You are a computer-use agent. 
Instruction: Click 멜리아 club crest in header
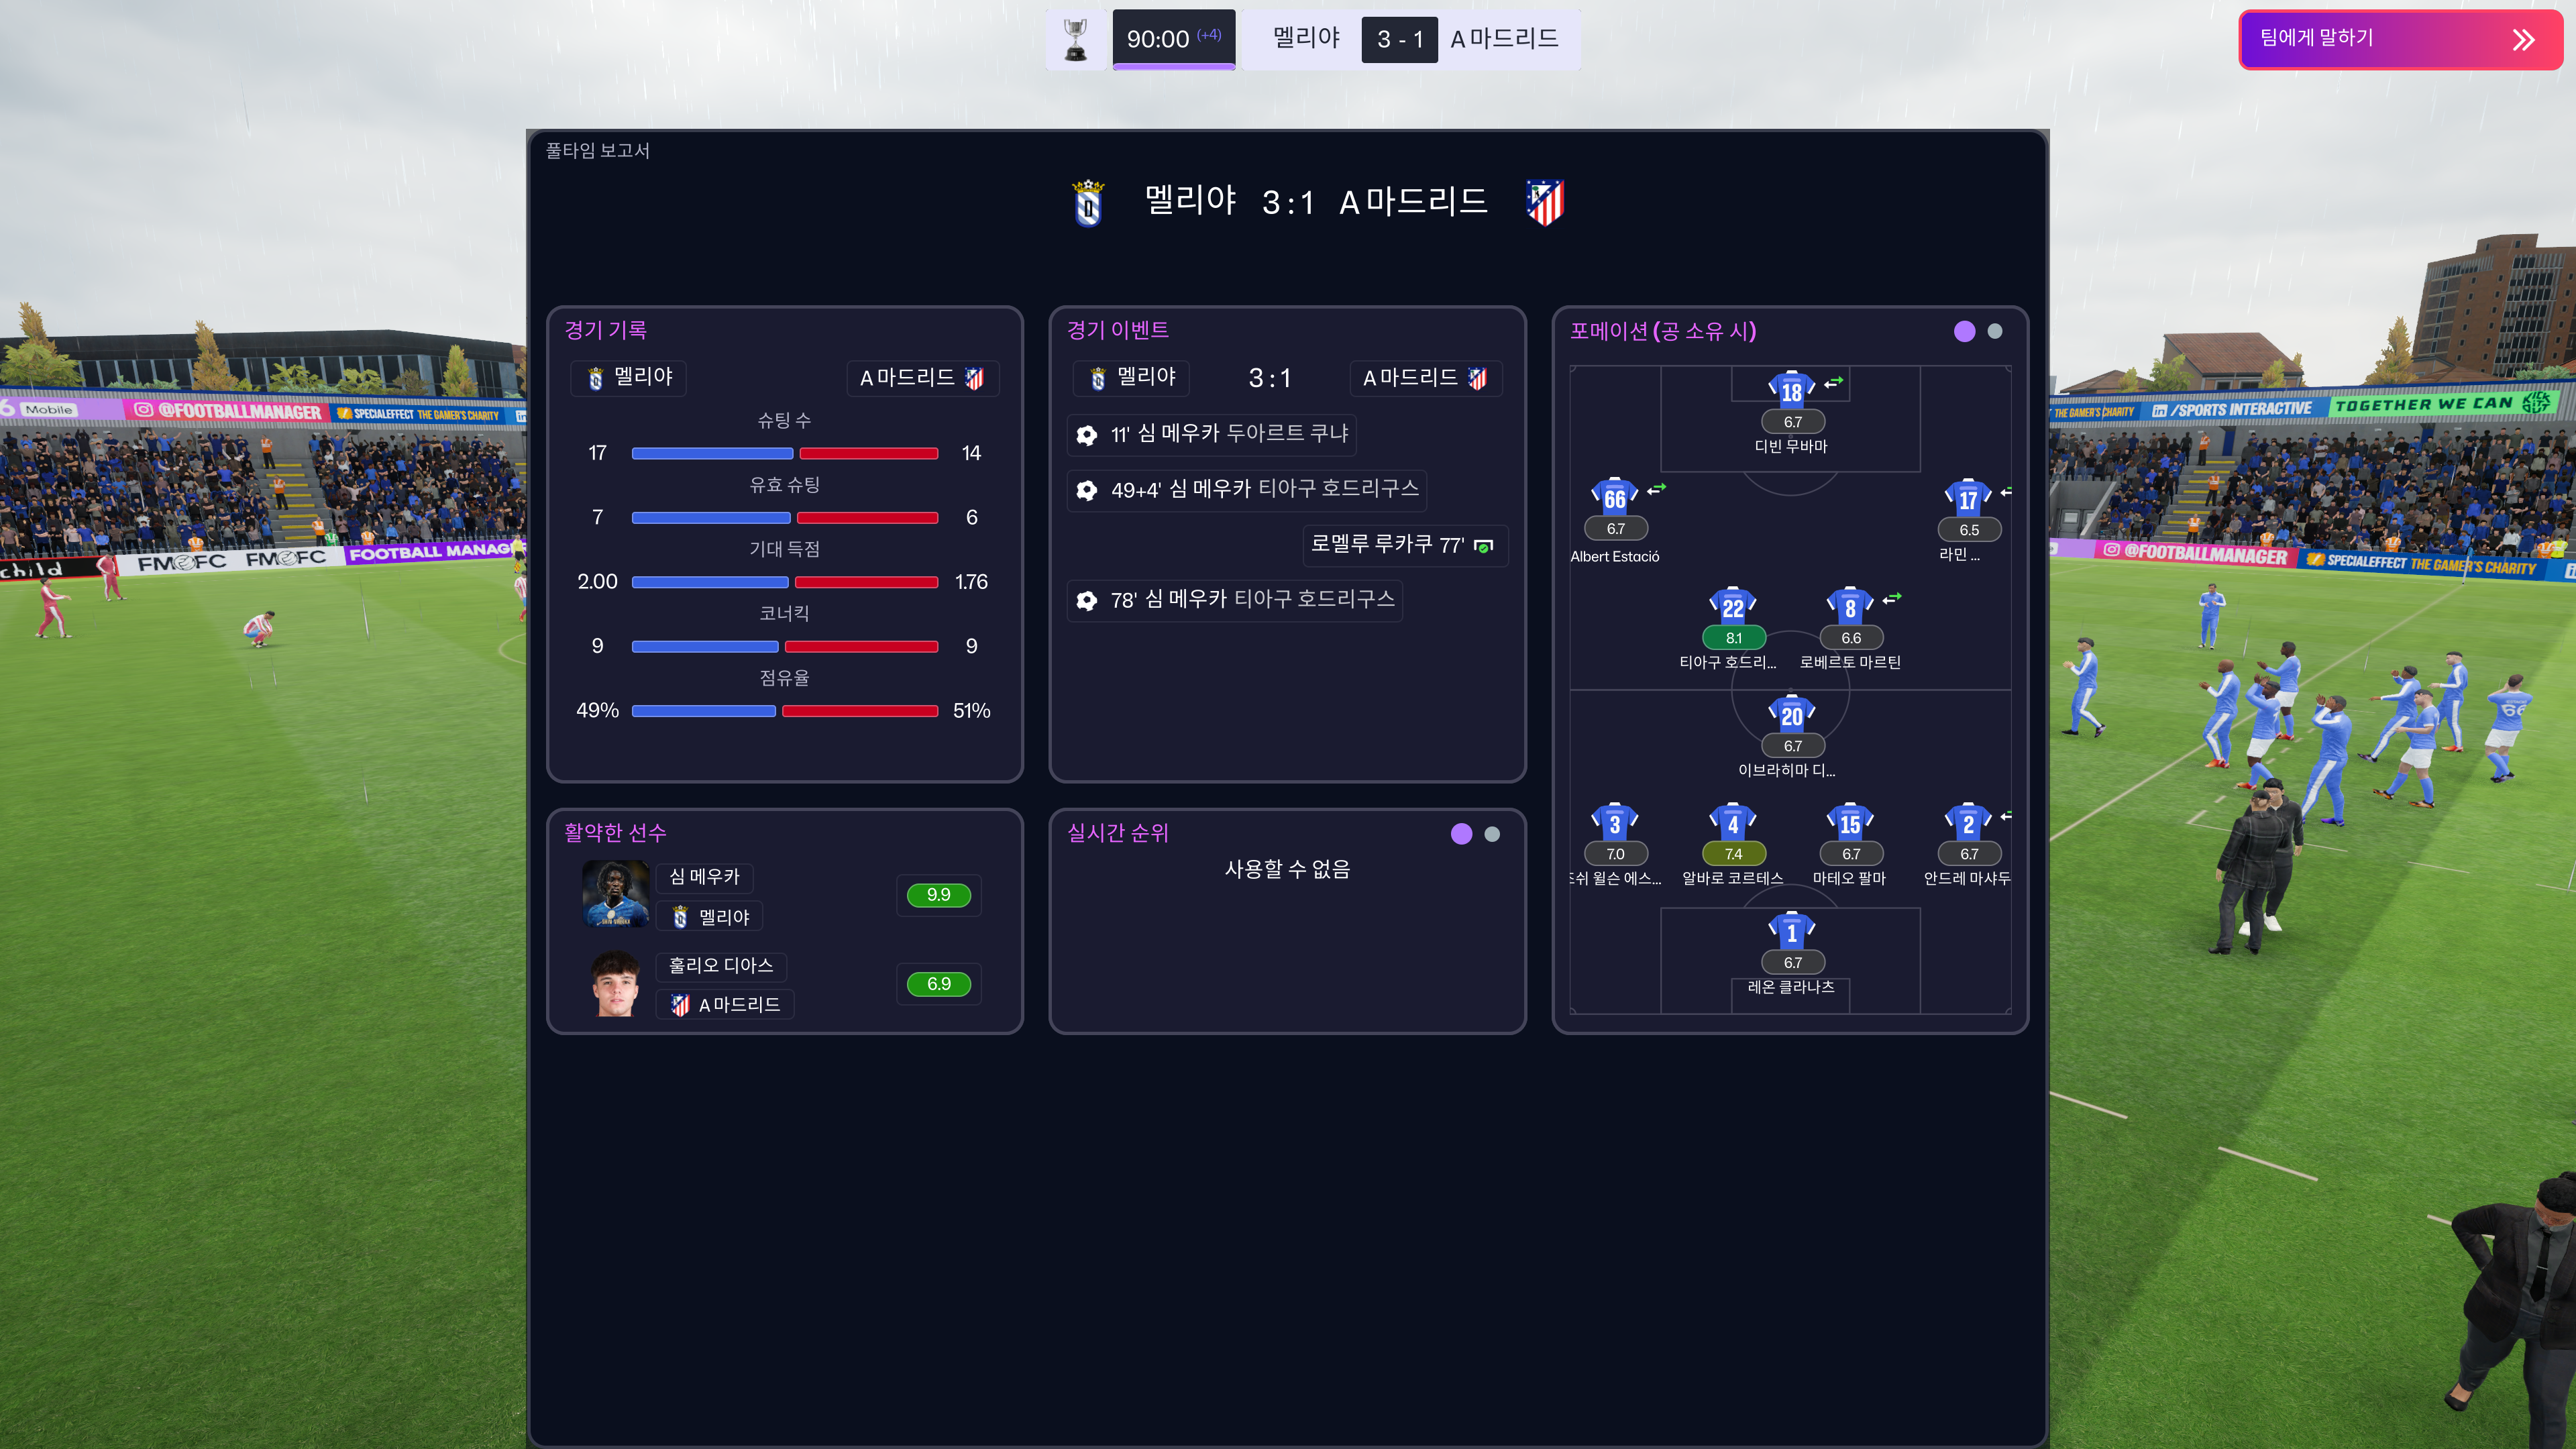[1088, 203]
